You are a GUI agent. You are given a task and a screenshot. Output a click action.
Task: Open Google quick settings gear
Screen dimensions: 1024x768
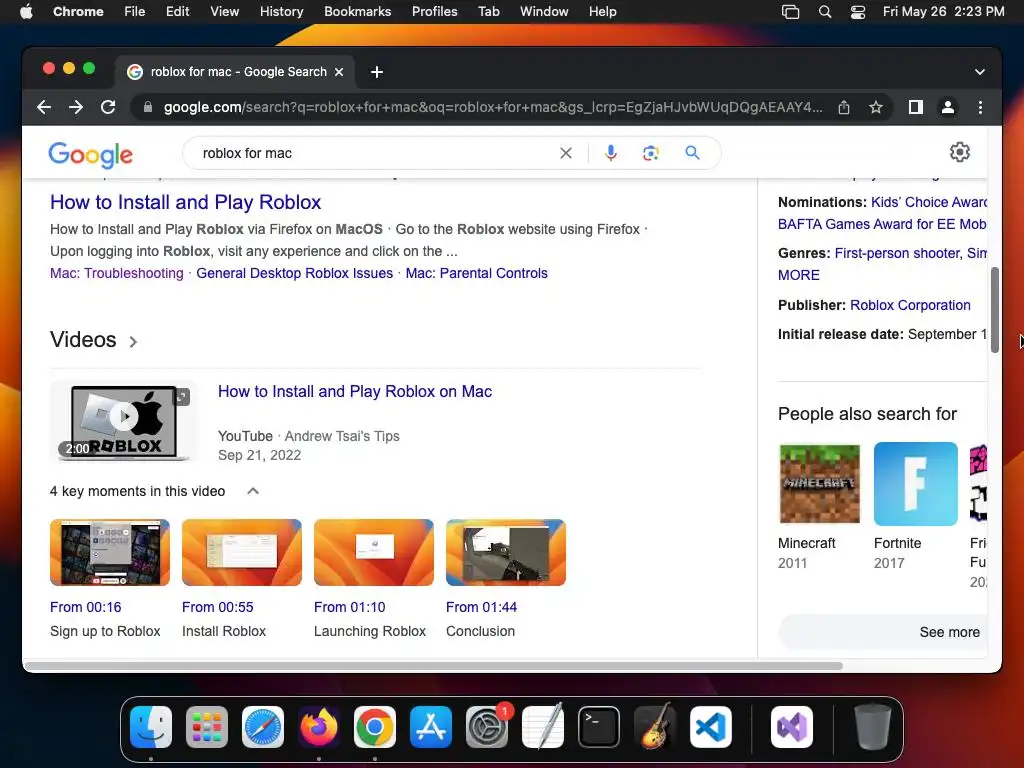pos(959,152)
